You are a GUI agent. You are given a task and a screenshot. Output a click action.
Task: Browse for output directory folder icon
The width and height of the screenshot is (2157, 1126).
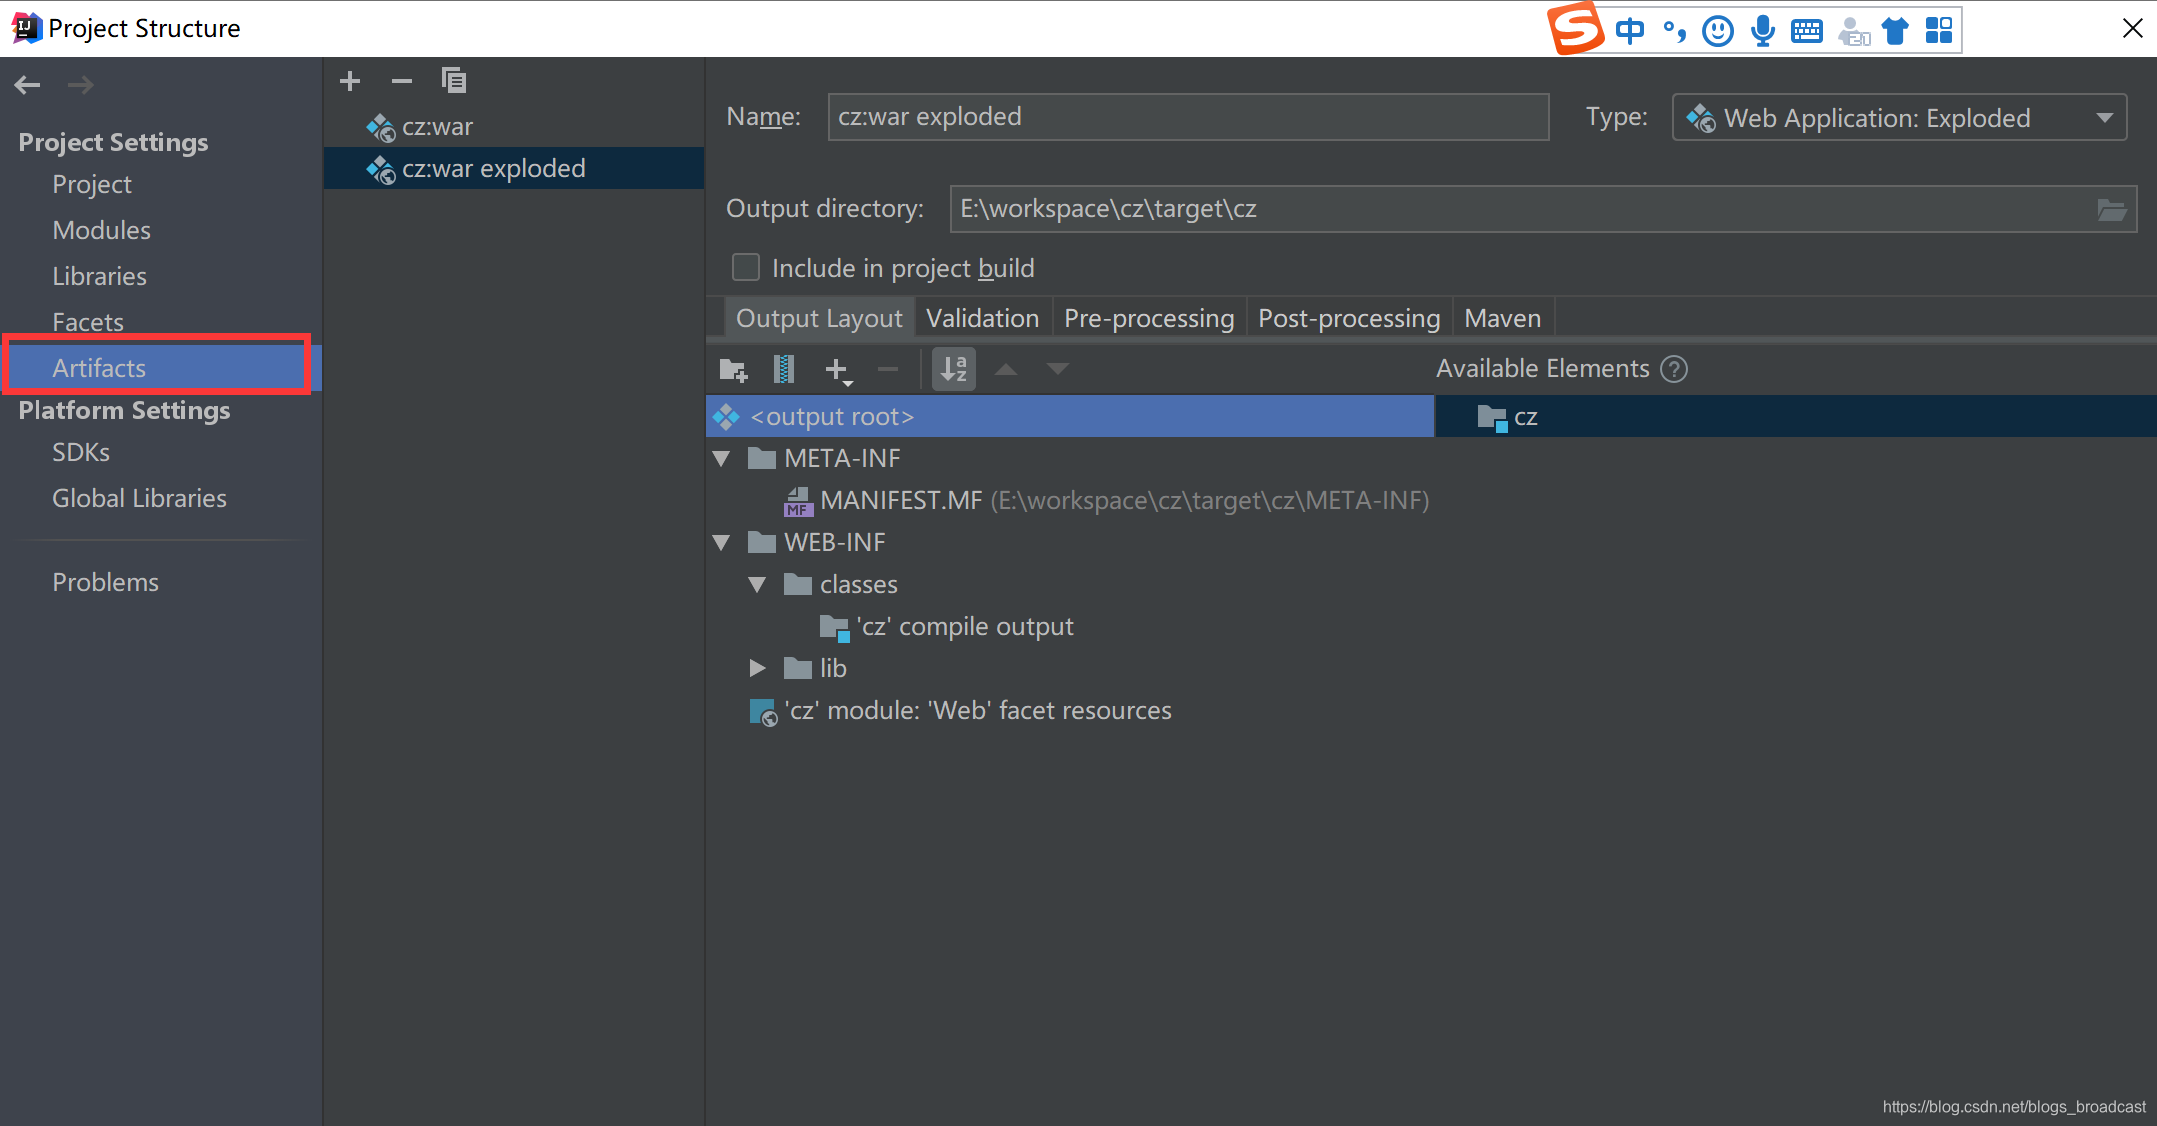tap(2111, 209)
